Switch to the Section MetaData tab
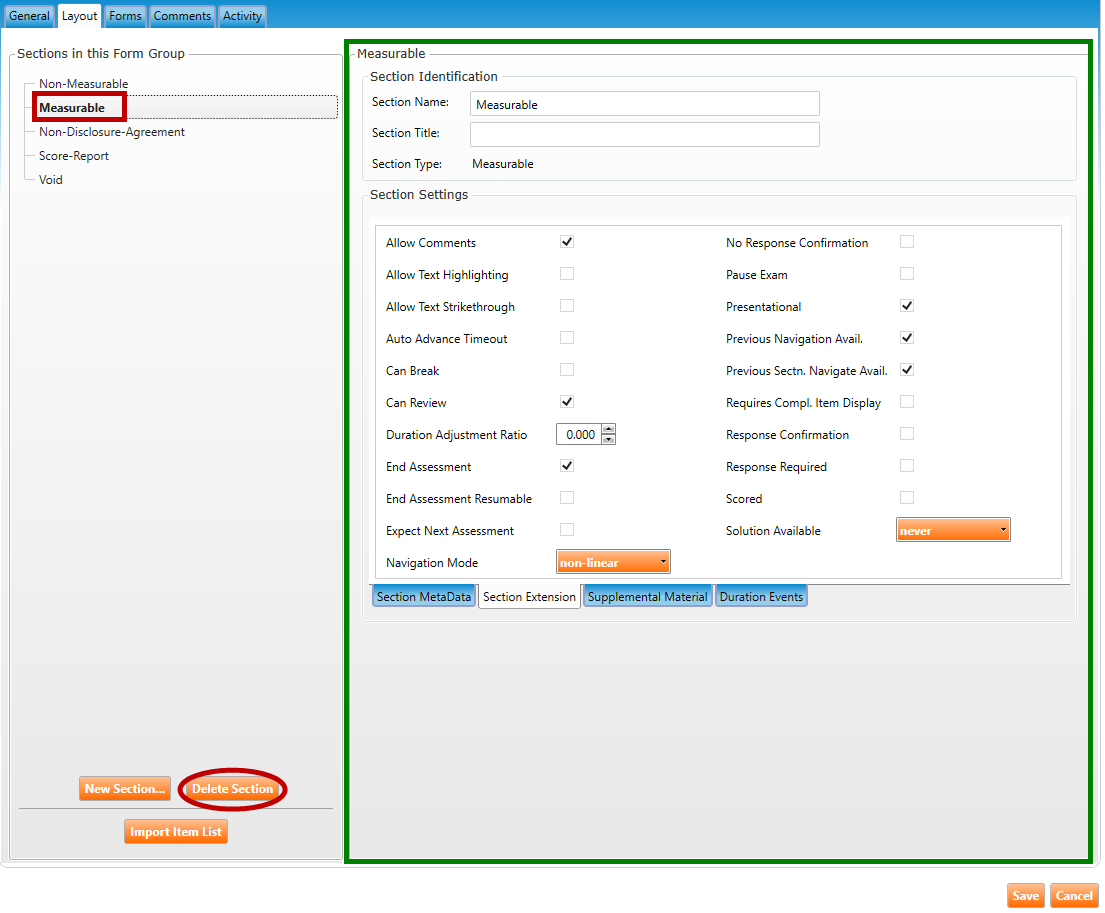The height and width of the screenshot is (913, 1105). (x=424, y=597)
